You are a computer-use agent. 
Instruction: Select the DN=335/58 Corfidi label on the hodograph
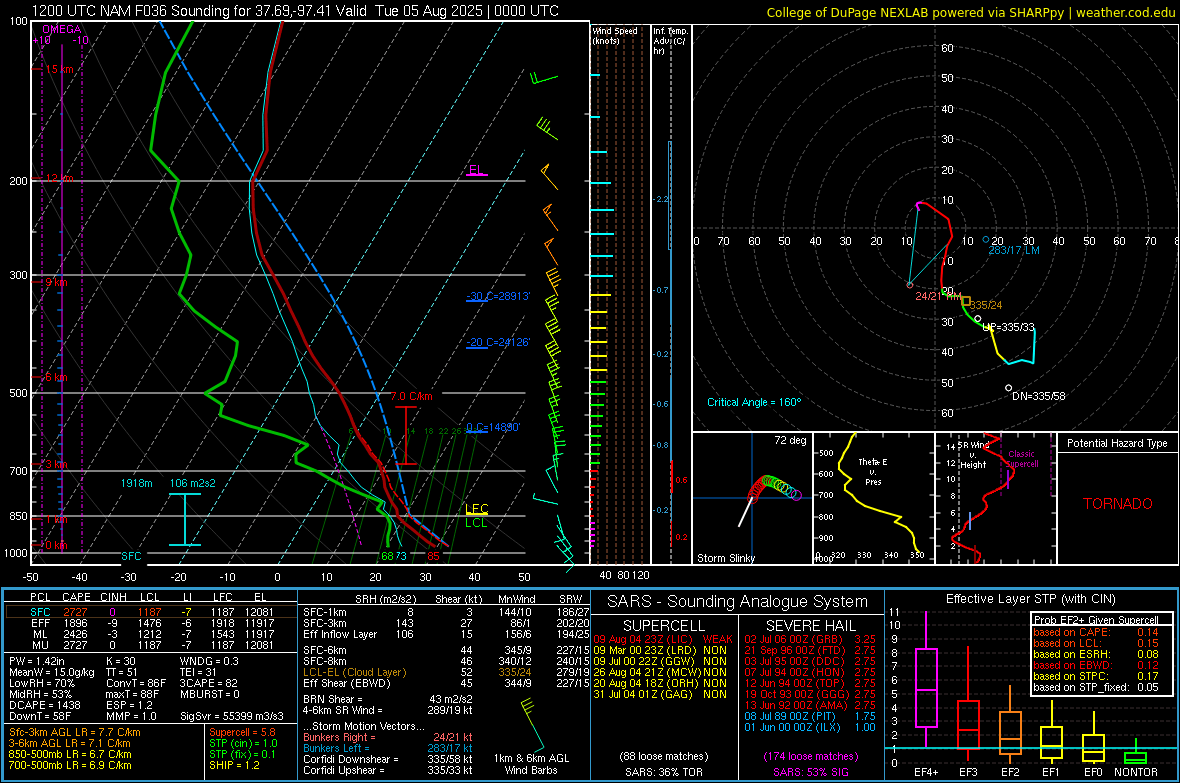(1039, 396)
